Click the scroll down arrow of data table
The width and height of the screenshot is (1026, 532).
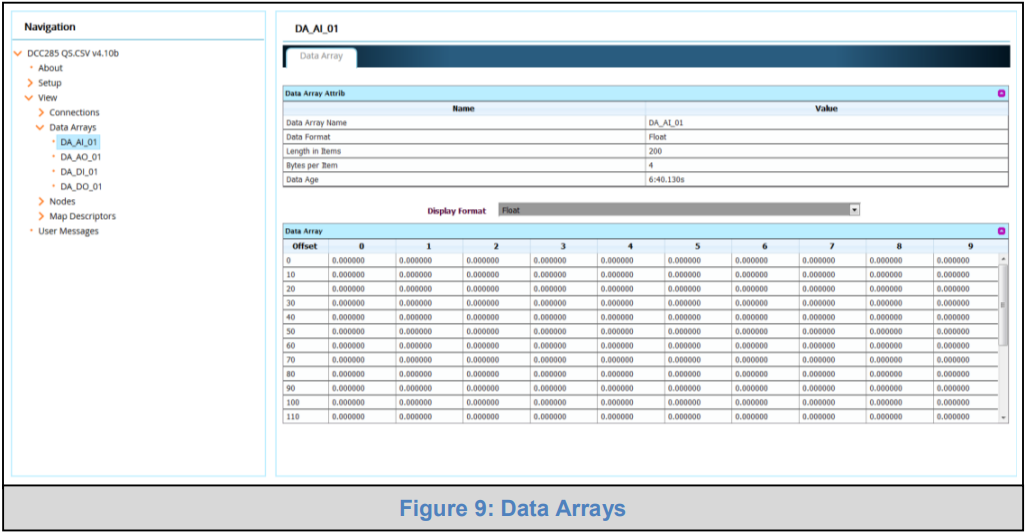click(x=1003, y=417)
